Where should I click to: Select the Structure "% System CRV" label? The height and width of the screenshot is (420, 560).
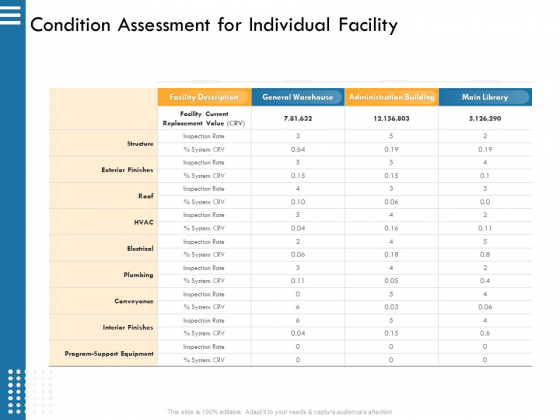coord(204,150)
